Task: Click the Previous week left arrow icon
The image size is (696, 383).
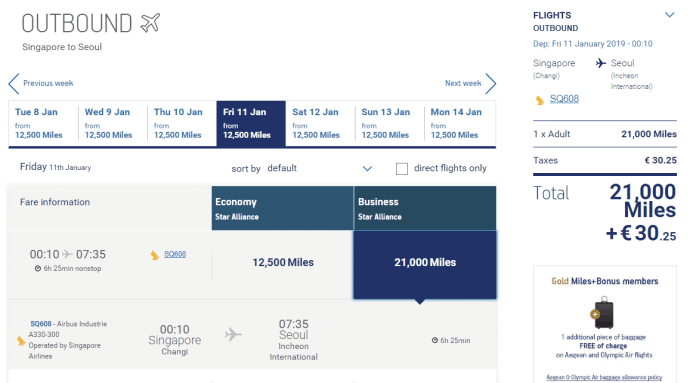Action: pyautogui.click(x=14, y=83)
